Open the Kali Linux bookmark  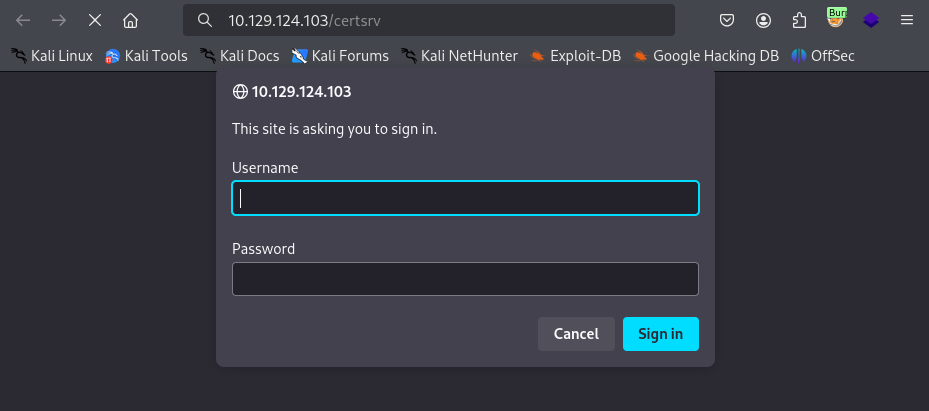pyautogui.click(x=52, y=56)
